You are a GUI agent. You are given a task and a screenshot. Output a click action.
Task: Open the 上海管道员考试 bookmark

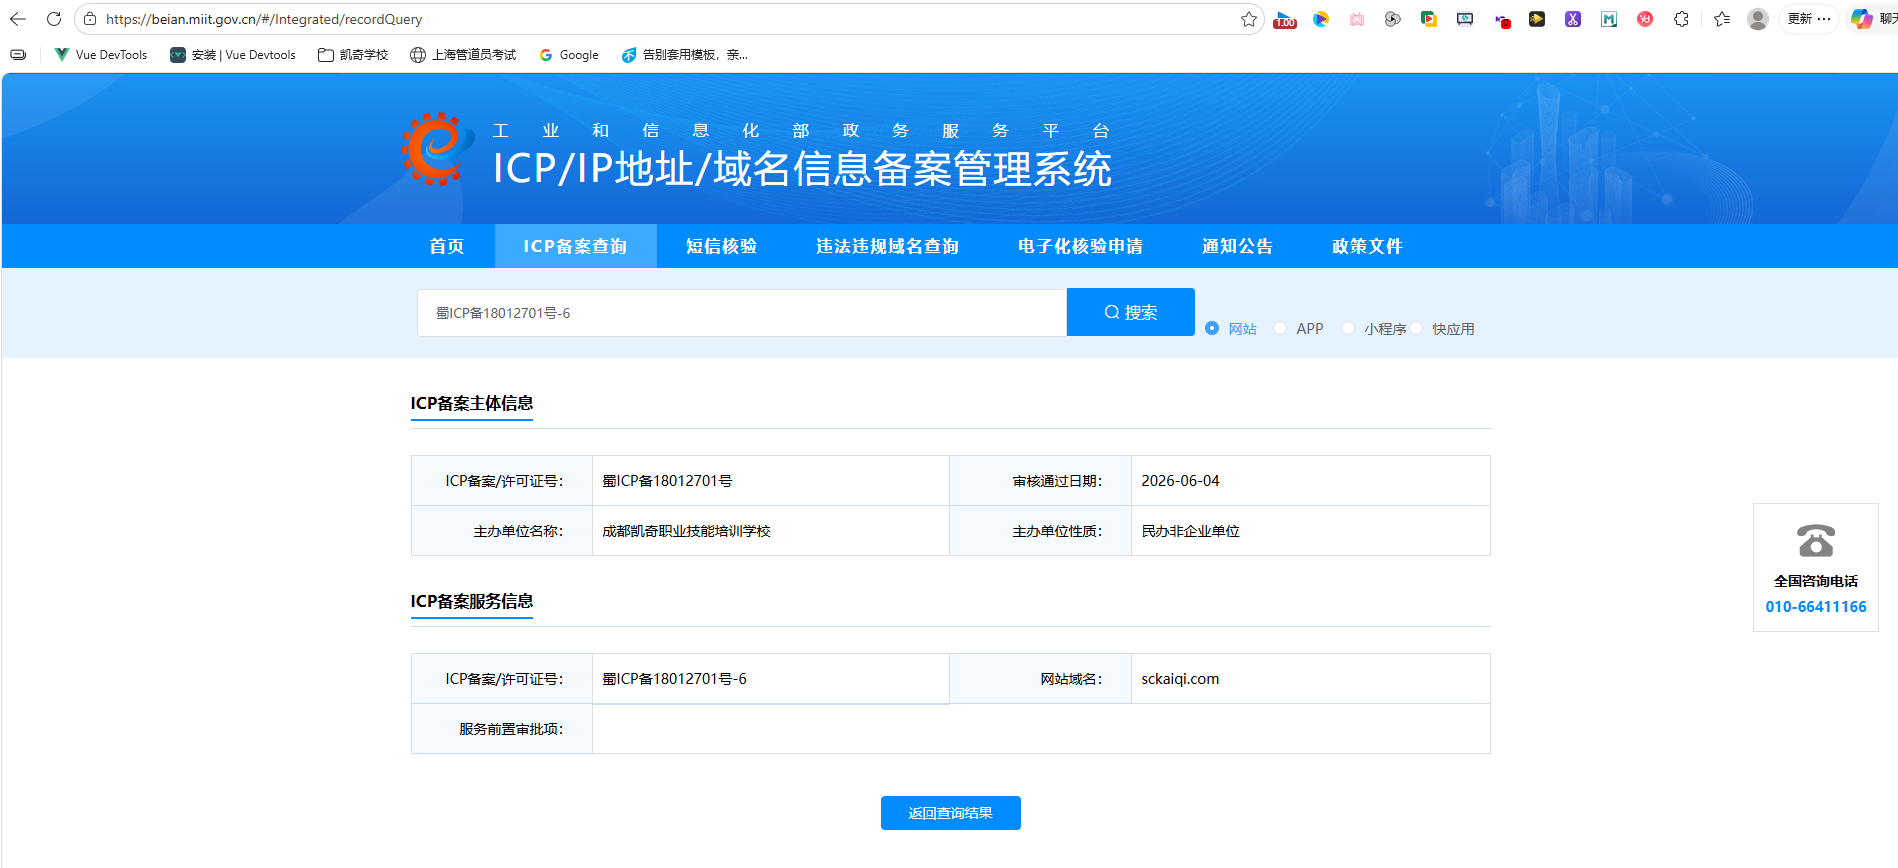click(463, 55)
